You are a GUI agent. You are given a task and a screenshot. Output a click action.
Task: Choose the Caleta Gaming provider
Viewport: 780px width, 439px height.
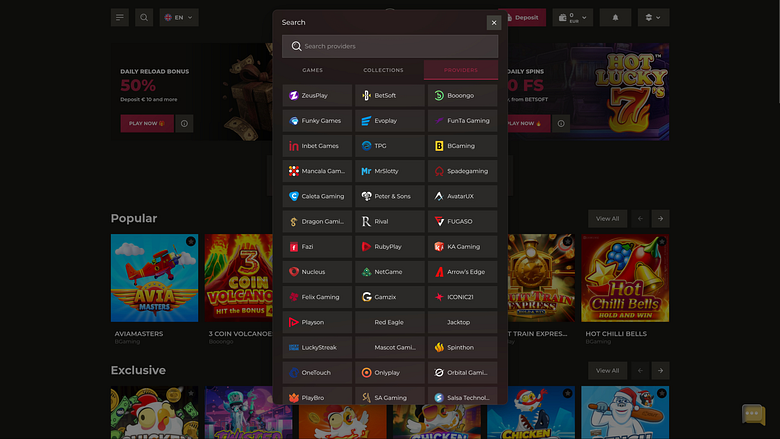coord(317,196)
